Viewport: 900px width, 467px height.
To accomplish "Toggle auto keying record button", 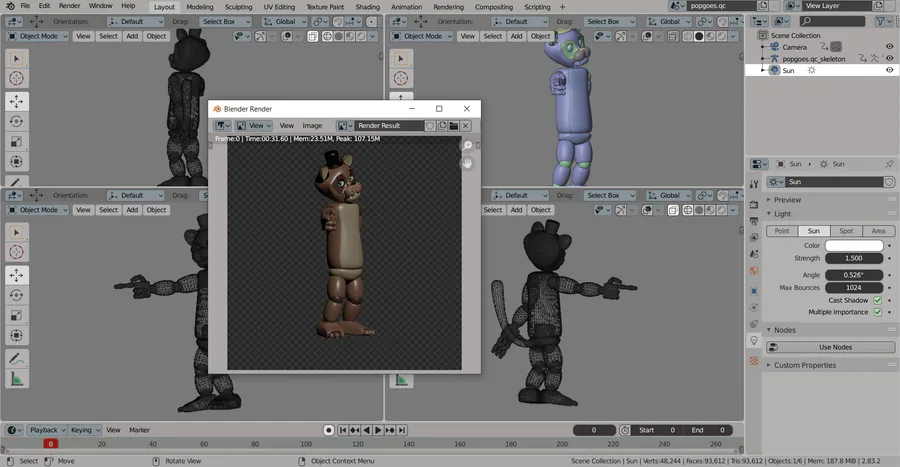I will (328, 430).
